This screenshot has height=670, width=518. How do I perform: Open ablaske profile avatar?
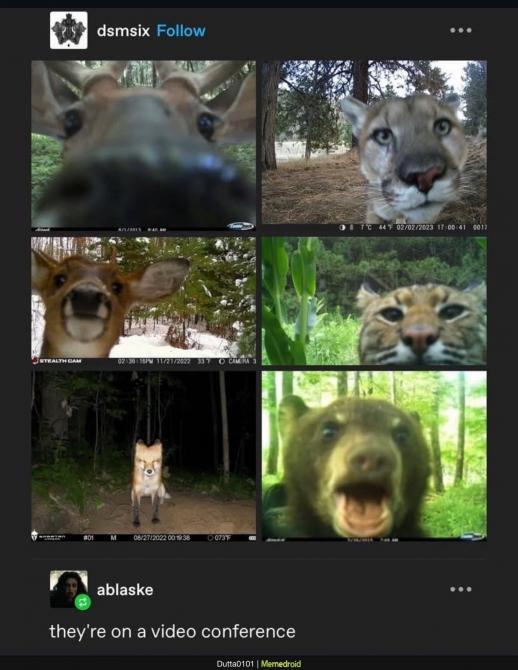pyautogui.click(x=69, y=588)
